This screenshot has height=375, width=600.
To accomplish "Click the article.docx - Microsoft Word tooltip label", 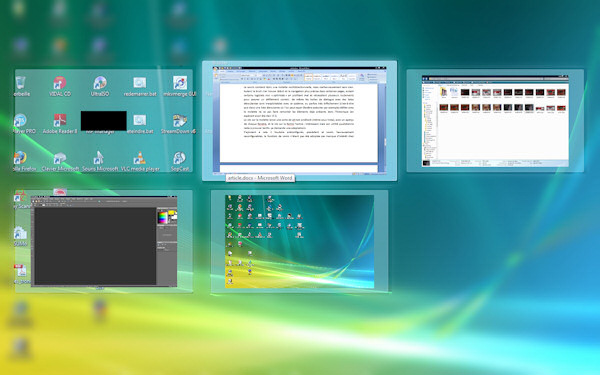I will click(260, 178).
